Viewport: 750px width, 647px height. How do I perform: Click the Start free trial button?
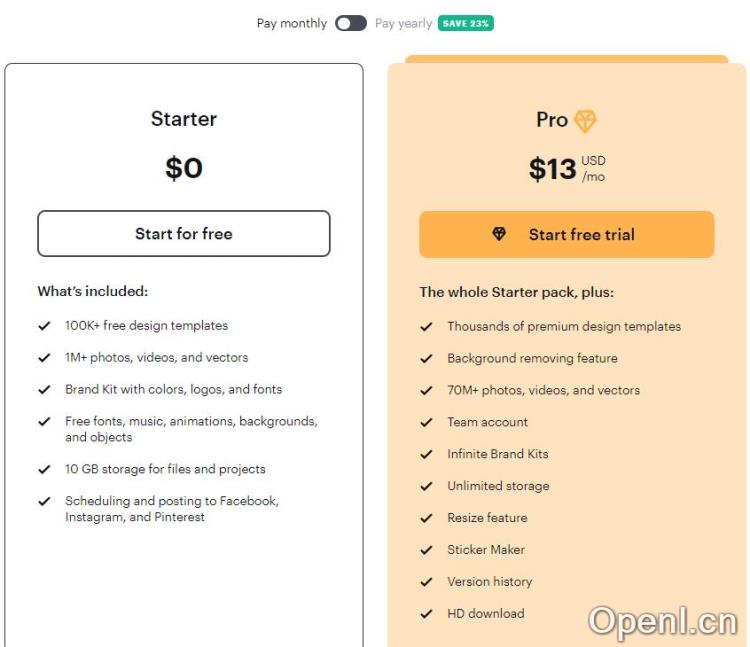point(566,235)
